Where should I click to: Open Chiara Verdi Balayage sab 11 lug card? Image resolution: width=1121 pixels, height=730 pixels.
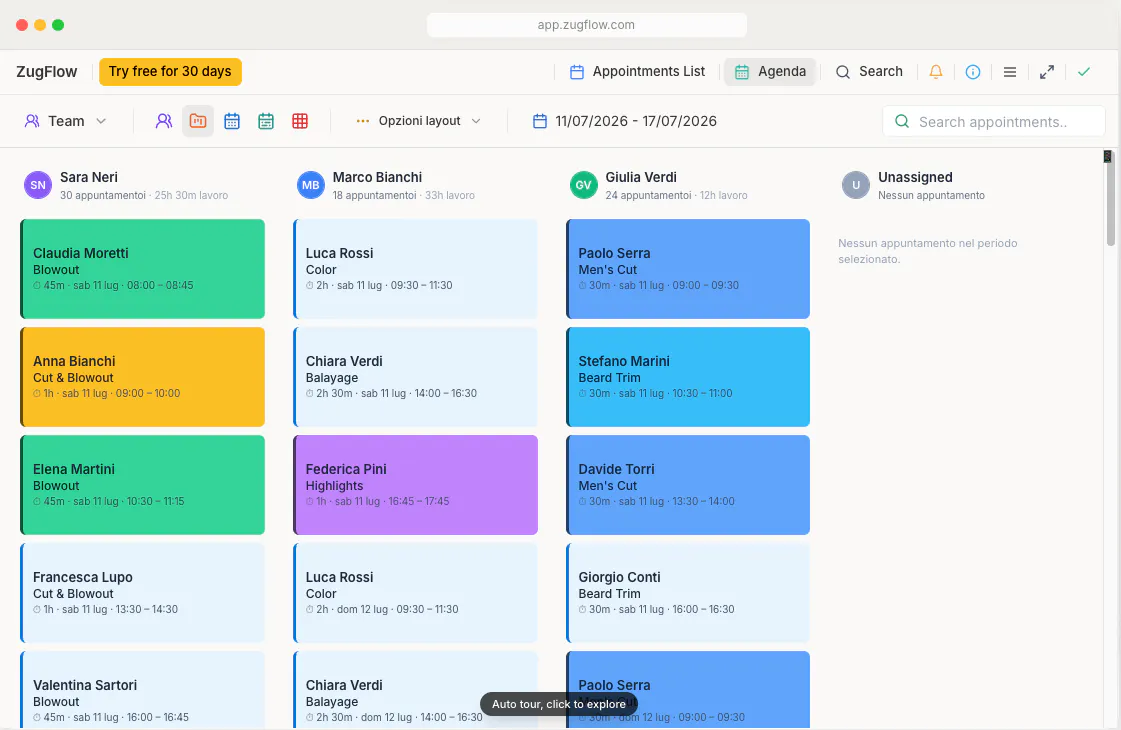(415, 377)
